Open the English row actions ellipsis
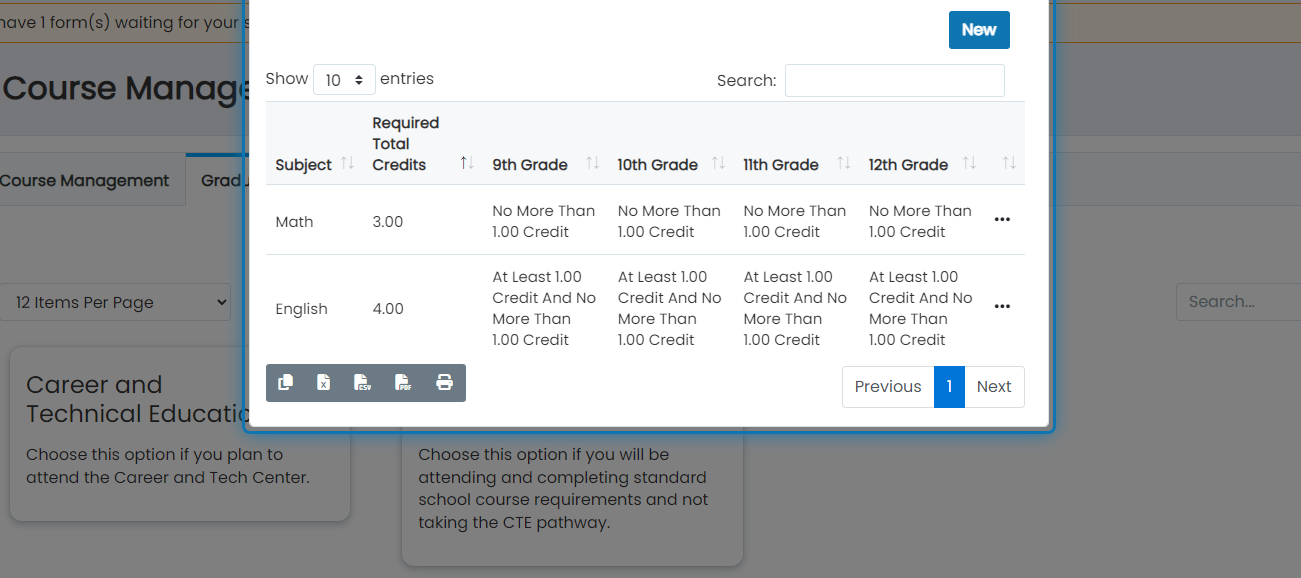Screen dimensions: 1301x578 pyautogui.click(x=1002, y=307)
